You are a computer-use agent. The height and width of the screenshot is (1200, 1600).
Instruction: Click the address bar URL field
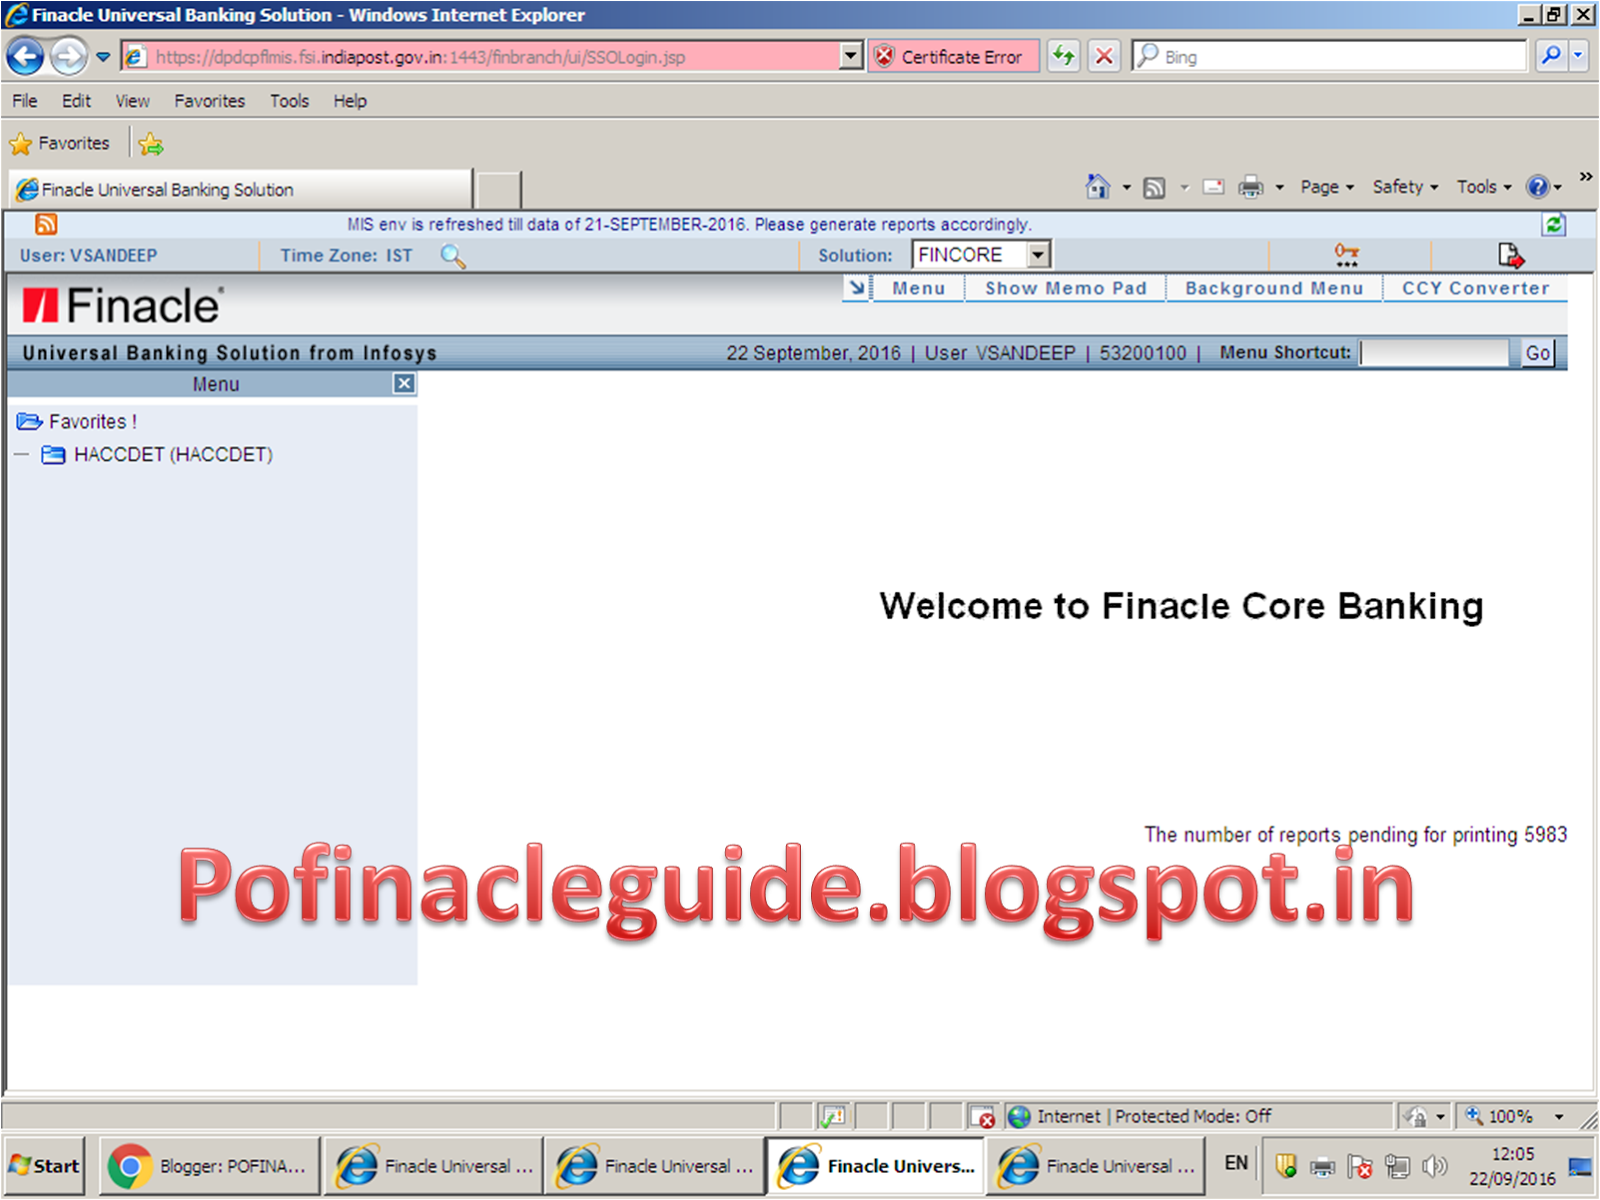[482, 57]
